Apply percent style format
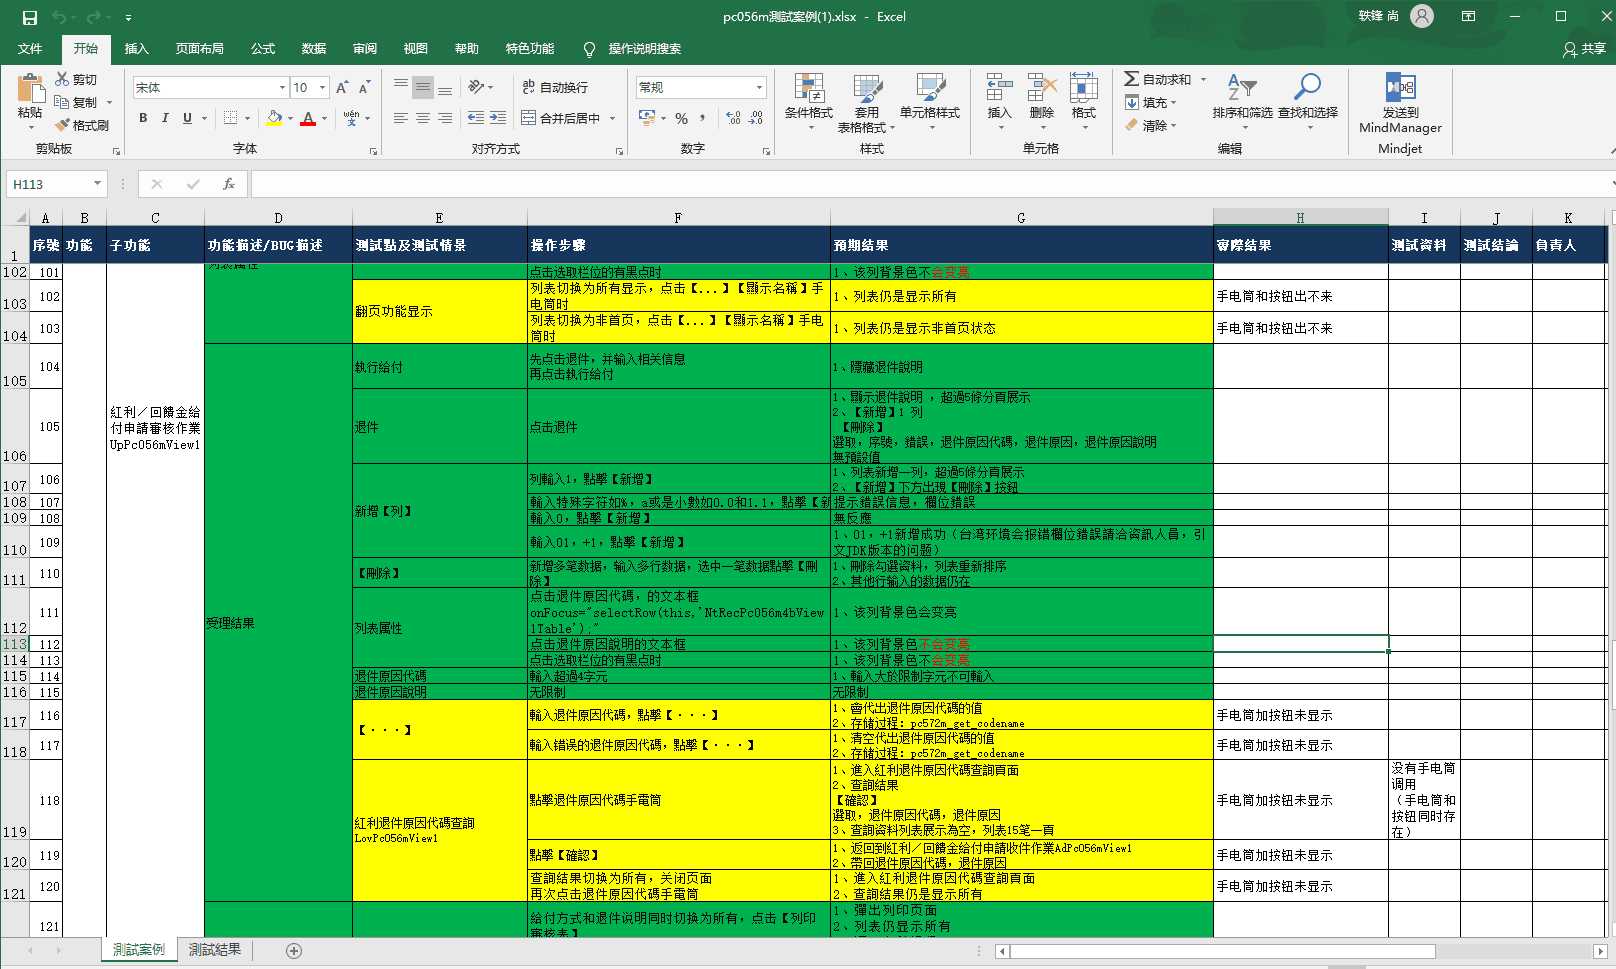Screen dimensions: 1616x969 point(681,118)
